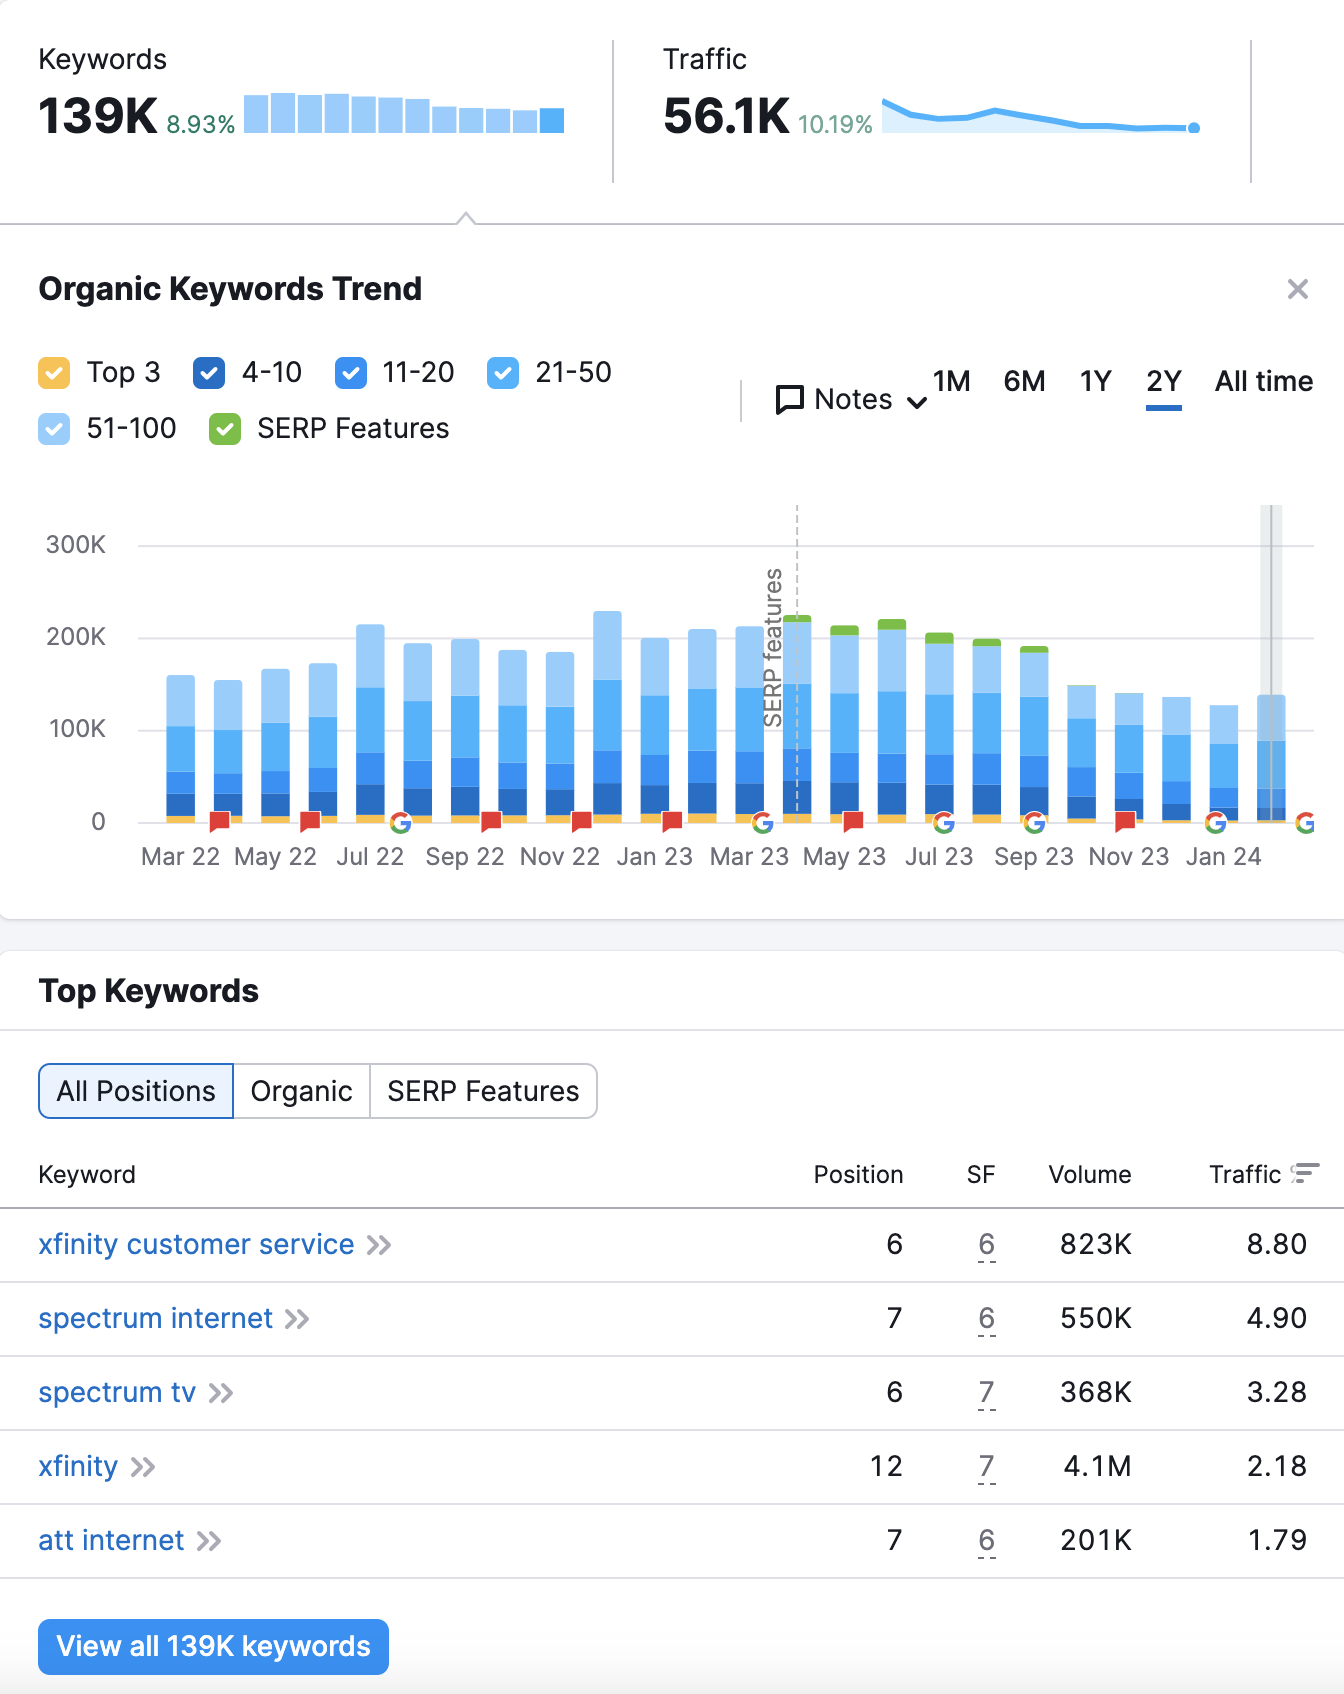Toggle the 11-20 positions checkbox
Viewport: 1344px width, 1694px height.
(350, 373)
